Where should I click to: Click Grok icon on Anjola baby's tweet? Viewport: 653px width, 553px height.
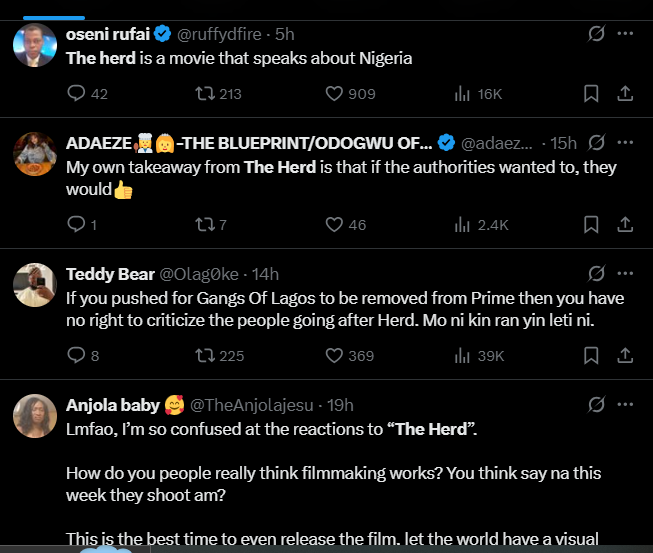(597, 405)
